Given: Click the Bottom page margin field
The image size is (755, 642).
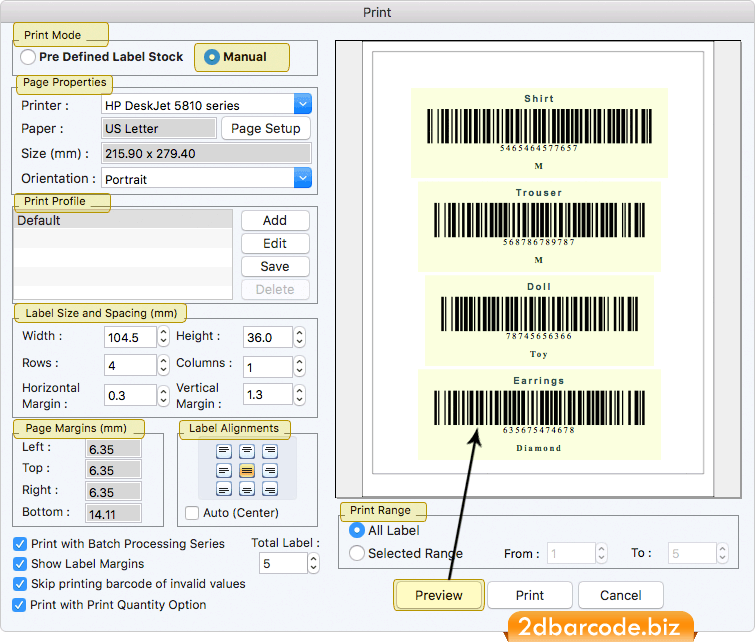Looking at the screenshot, I should click(114, 513).
